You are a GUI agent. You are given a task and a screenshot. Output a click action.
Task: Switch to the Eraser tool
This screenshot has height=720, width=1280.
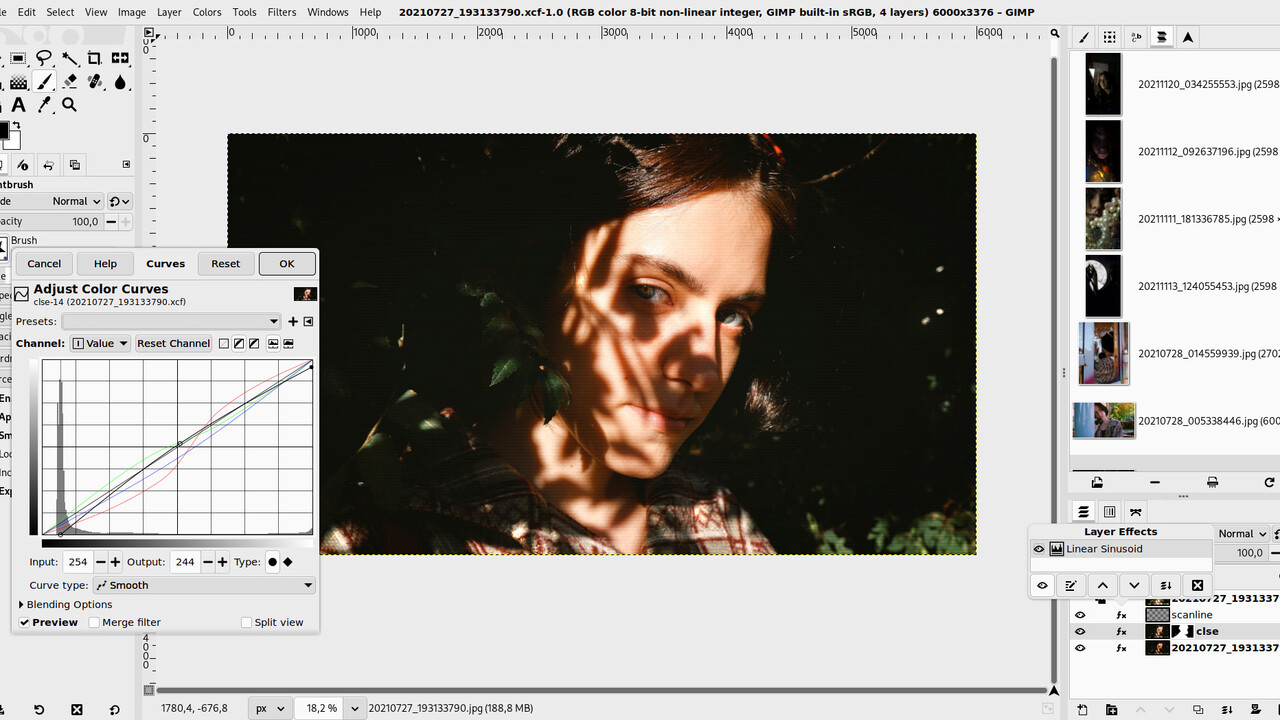click(70, 82)
